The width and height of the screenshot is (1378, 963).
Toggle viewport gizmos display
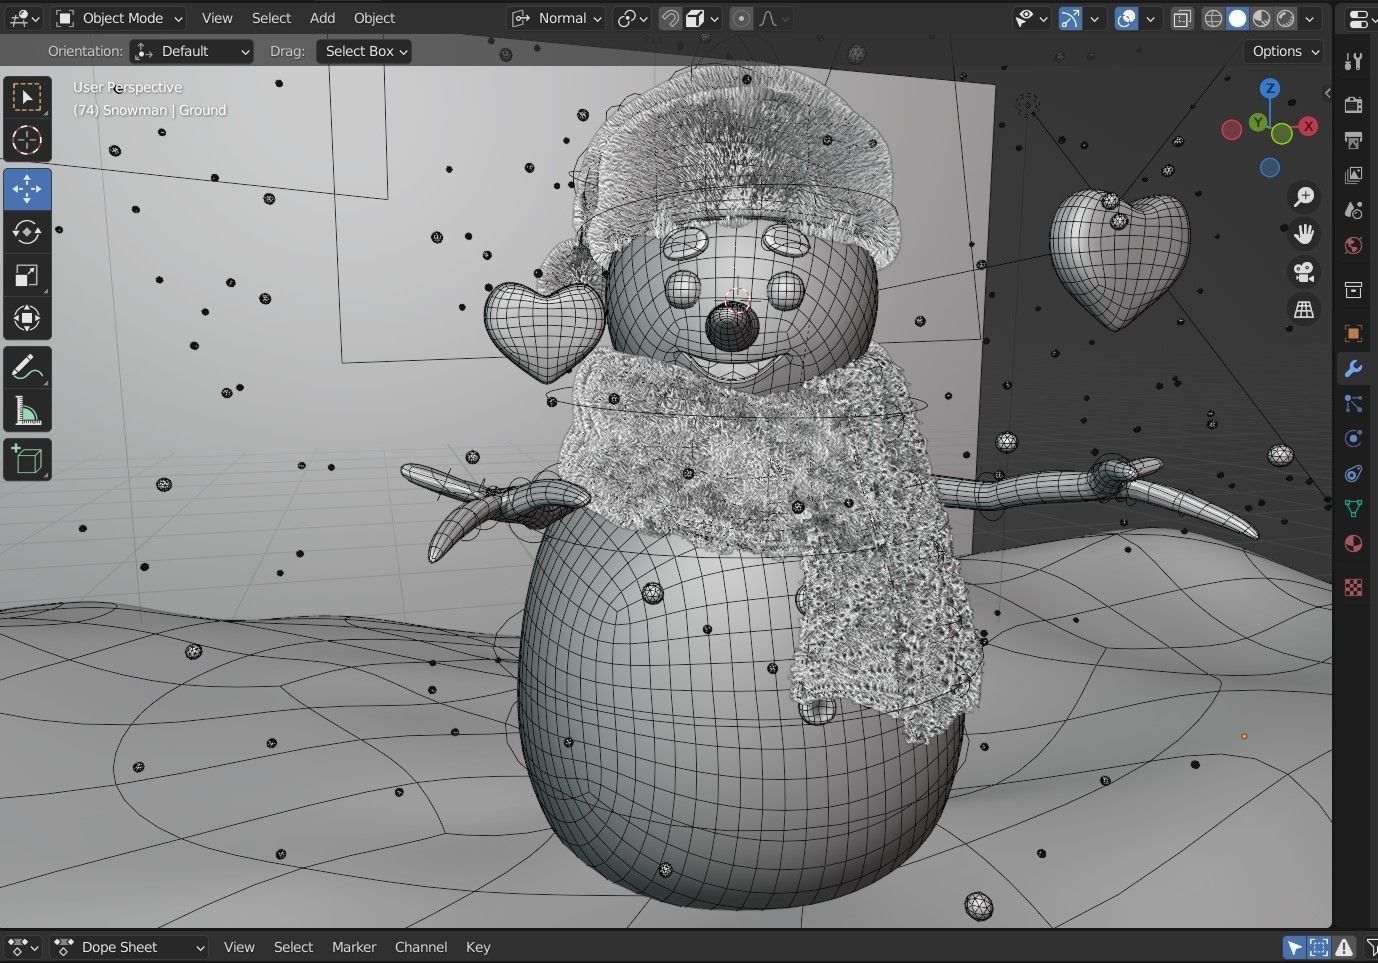coord(1070,18)
